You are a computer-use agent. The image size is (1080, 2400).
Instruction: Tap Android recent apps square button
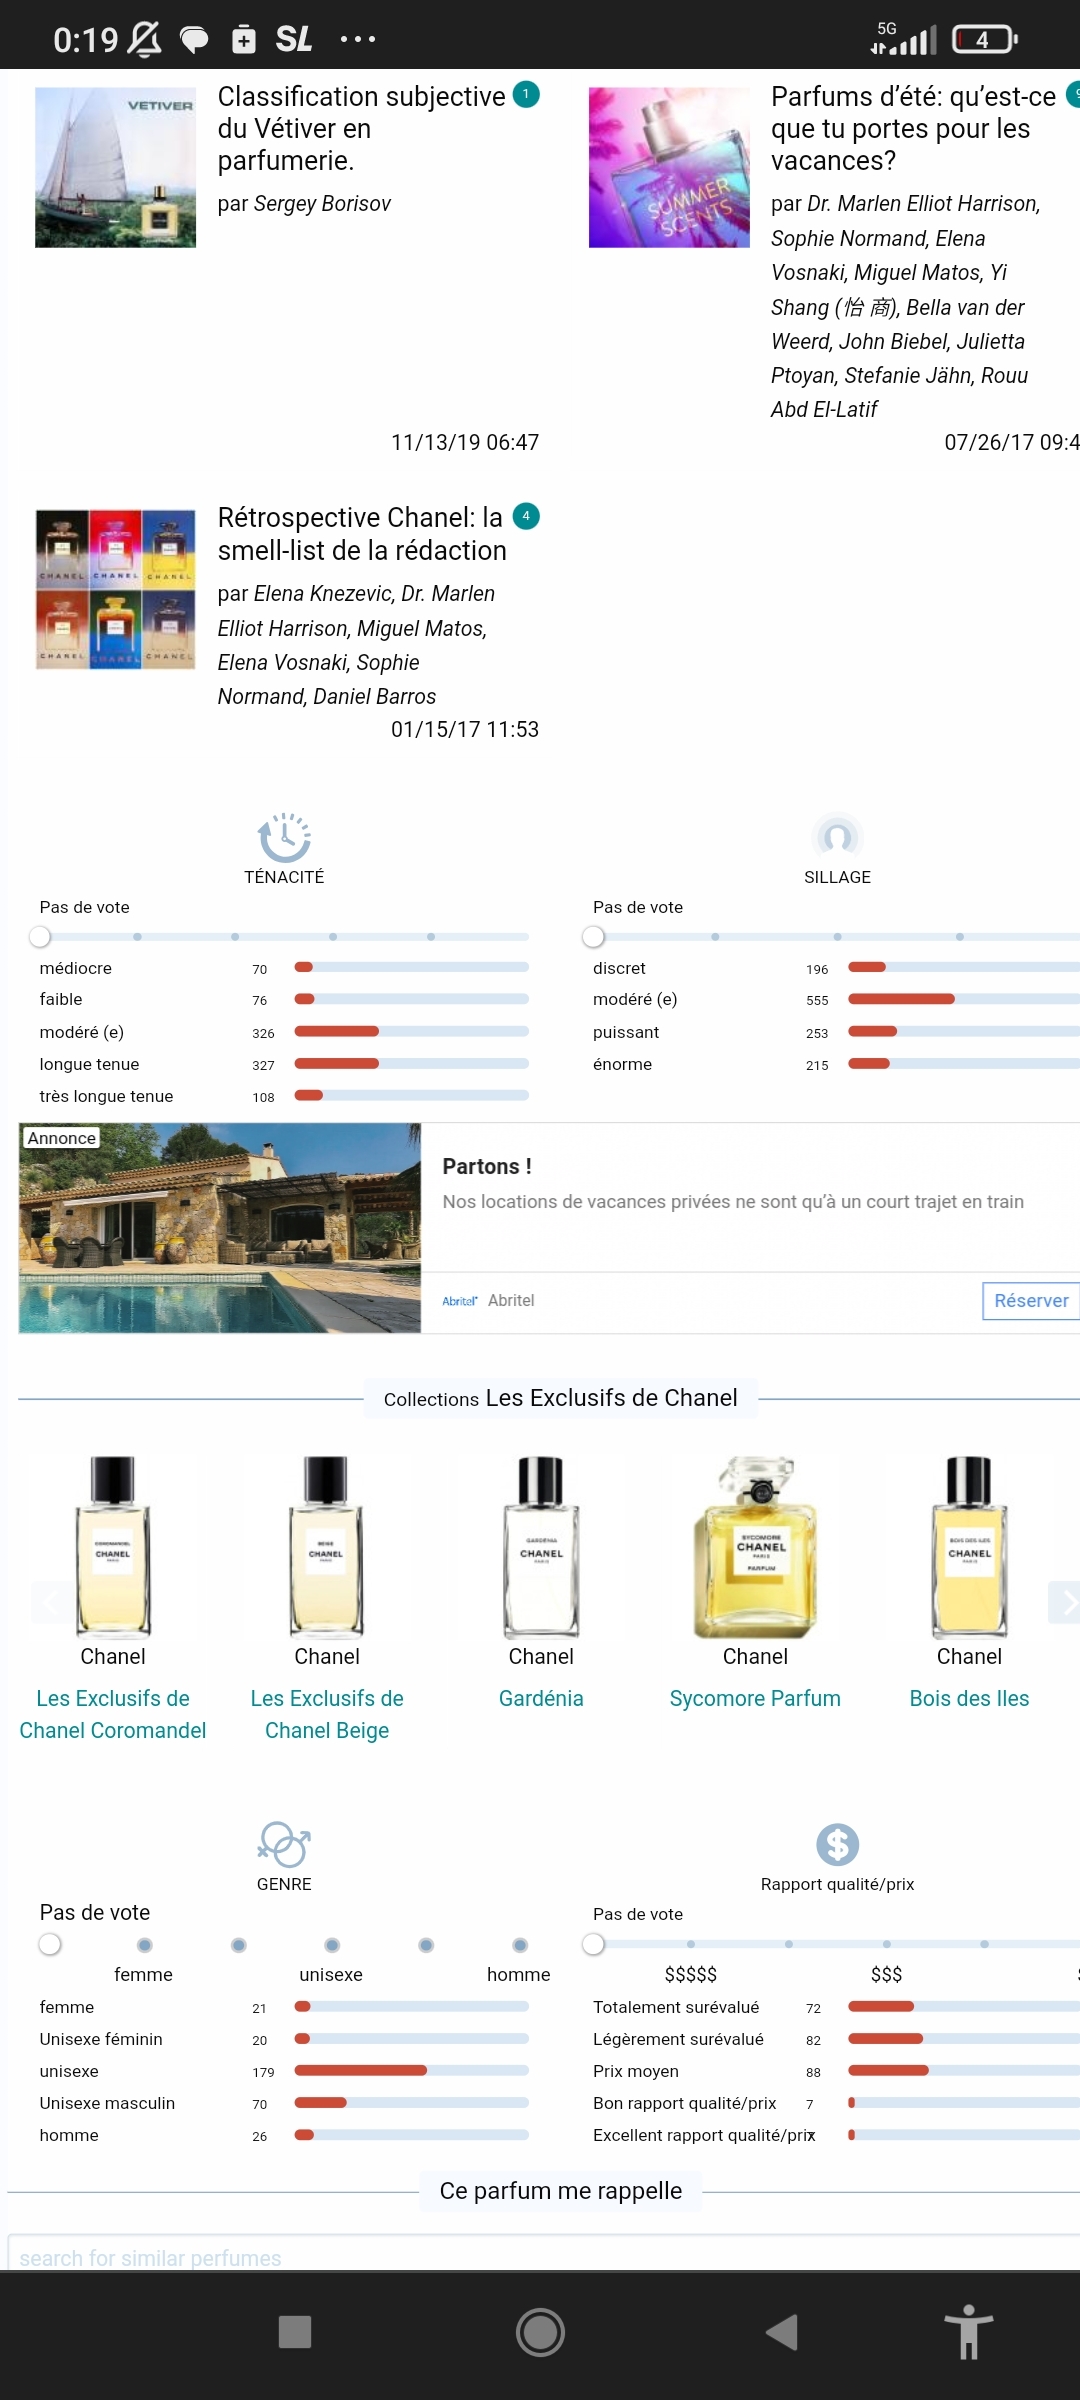[294, 2332]
